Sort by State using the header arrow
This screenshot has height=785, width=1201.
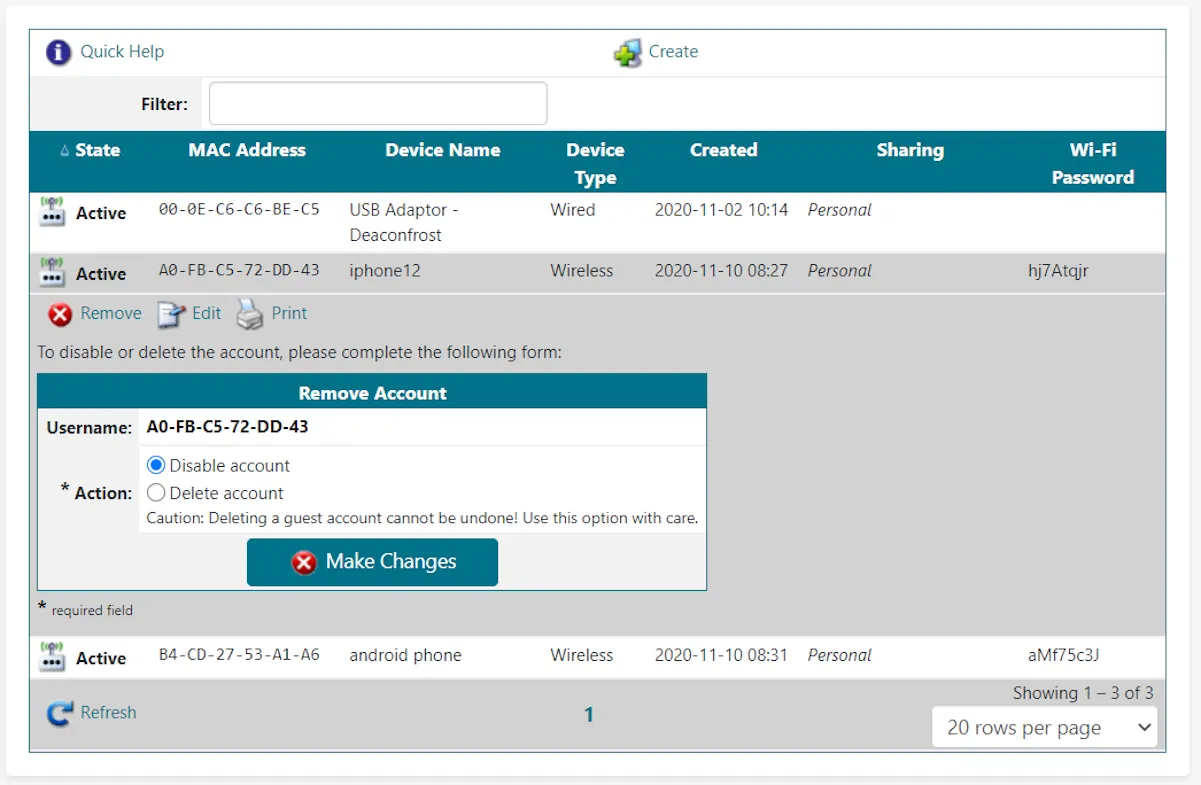66,150
